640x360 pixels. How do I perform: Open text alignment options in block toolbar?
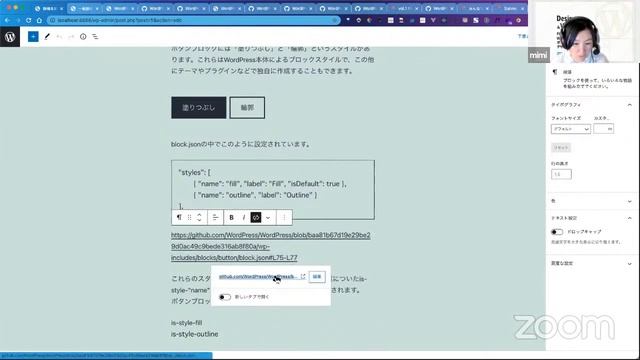(215, 218)
